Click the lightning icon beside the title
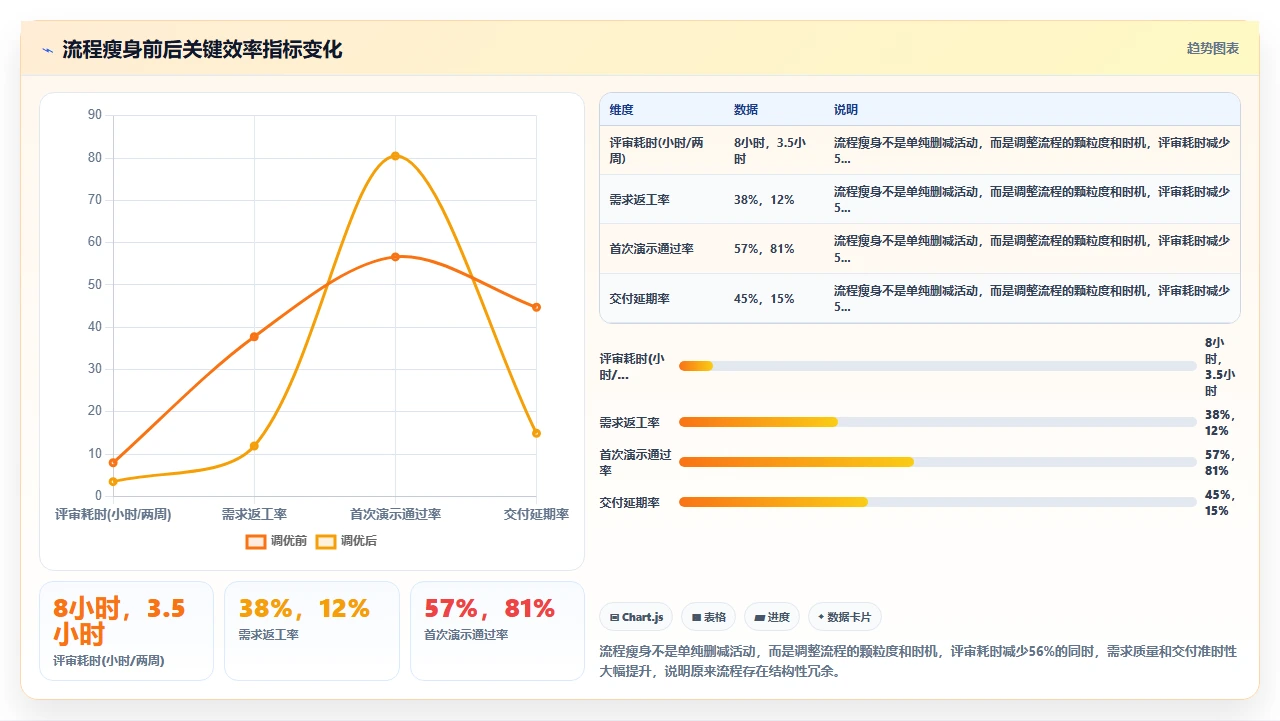The image size is (1280, 721). coord(47,50)
